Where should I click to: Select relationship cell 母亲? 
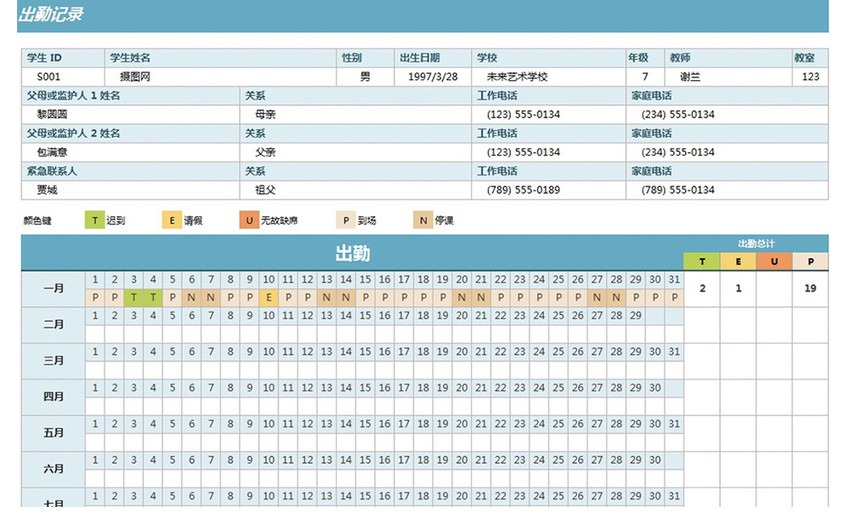356,114
